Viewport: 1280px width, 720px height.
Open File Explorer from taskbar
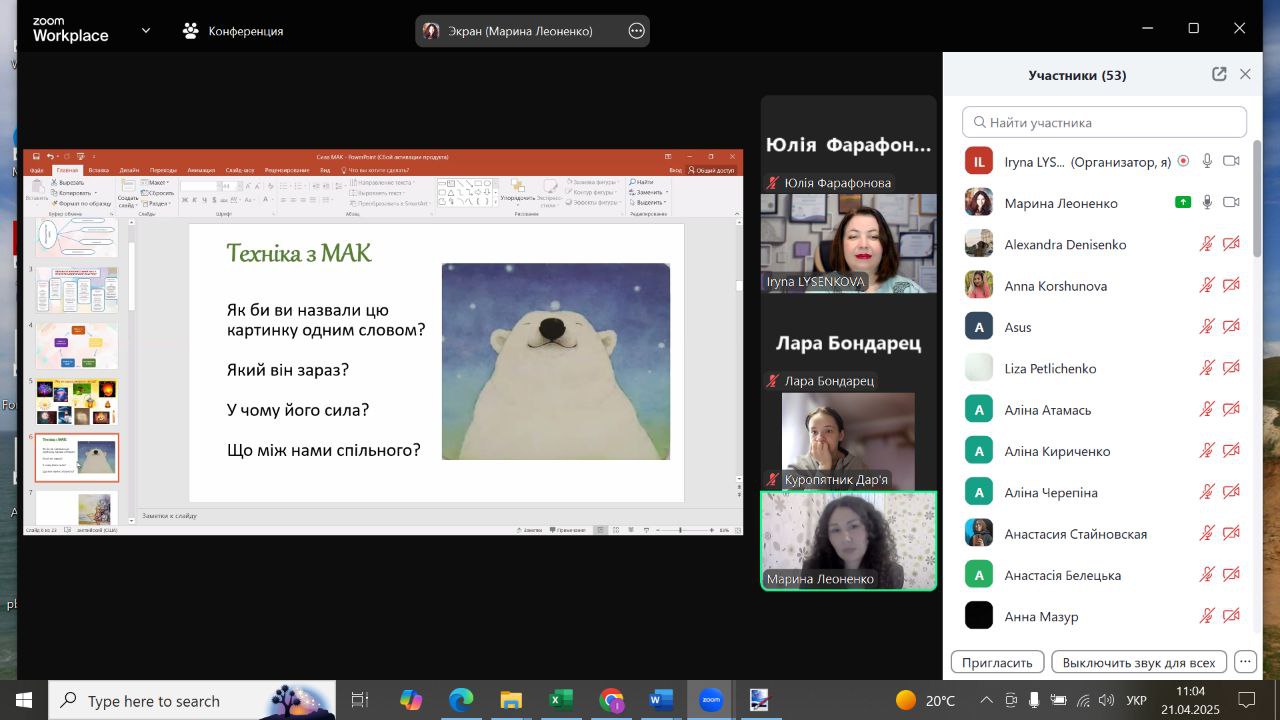(x=511, y=700)
